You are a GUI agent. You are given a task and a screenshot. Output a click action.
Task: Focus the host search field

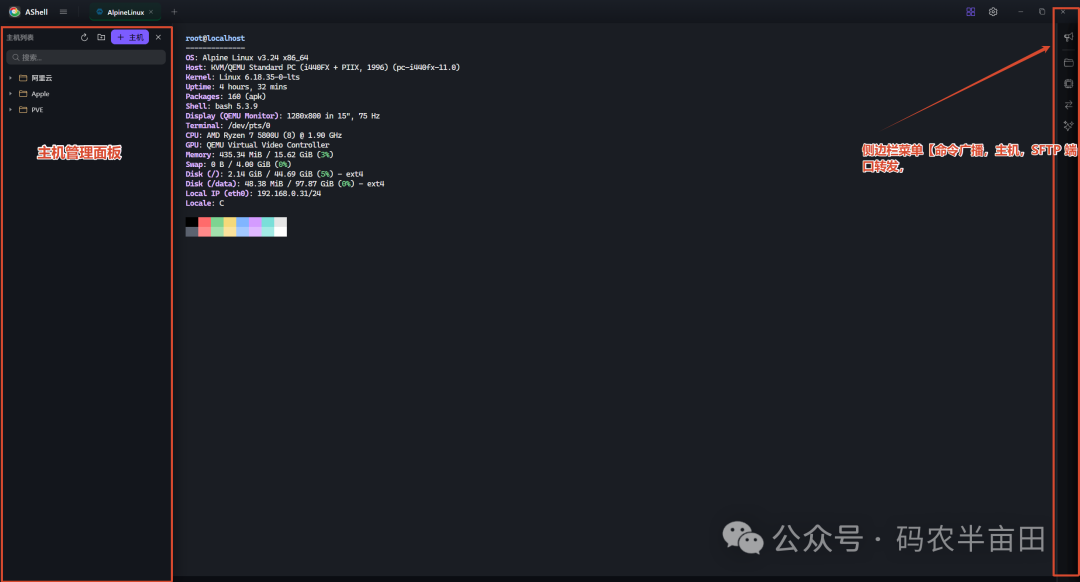point(86,57)
